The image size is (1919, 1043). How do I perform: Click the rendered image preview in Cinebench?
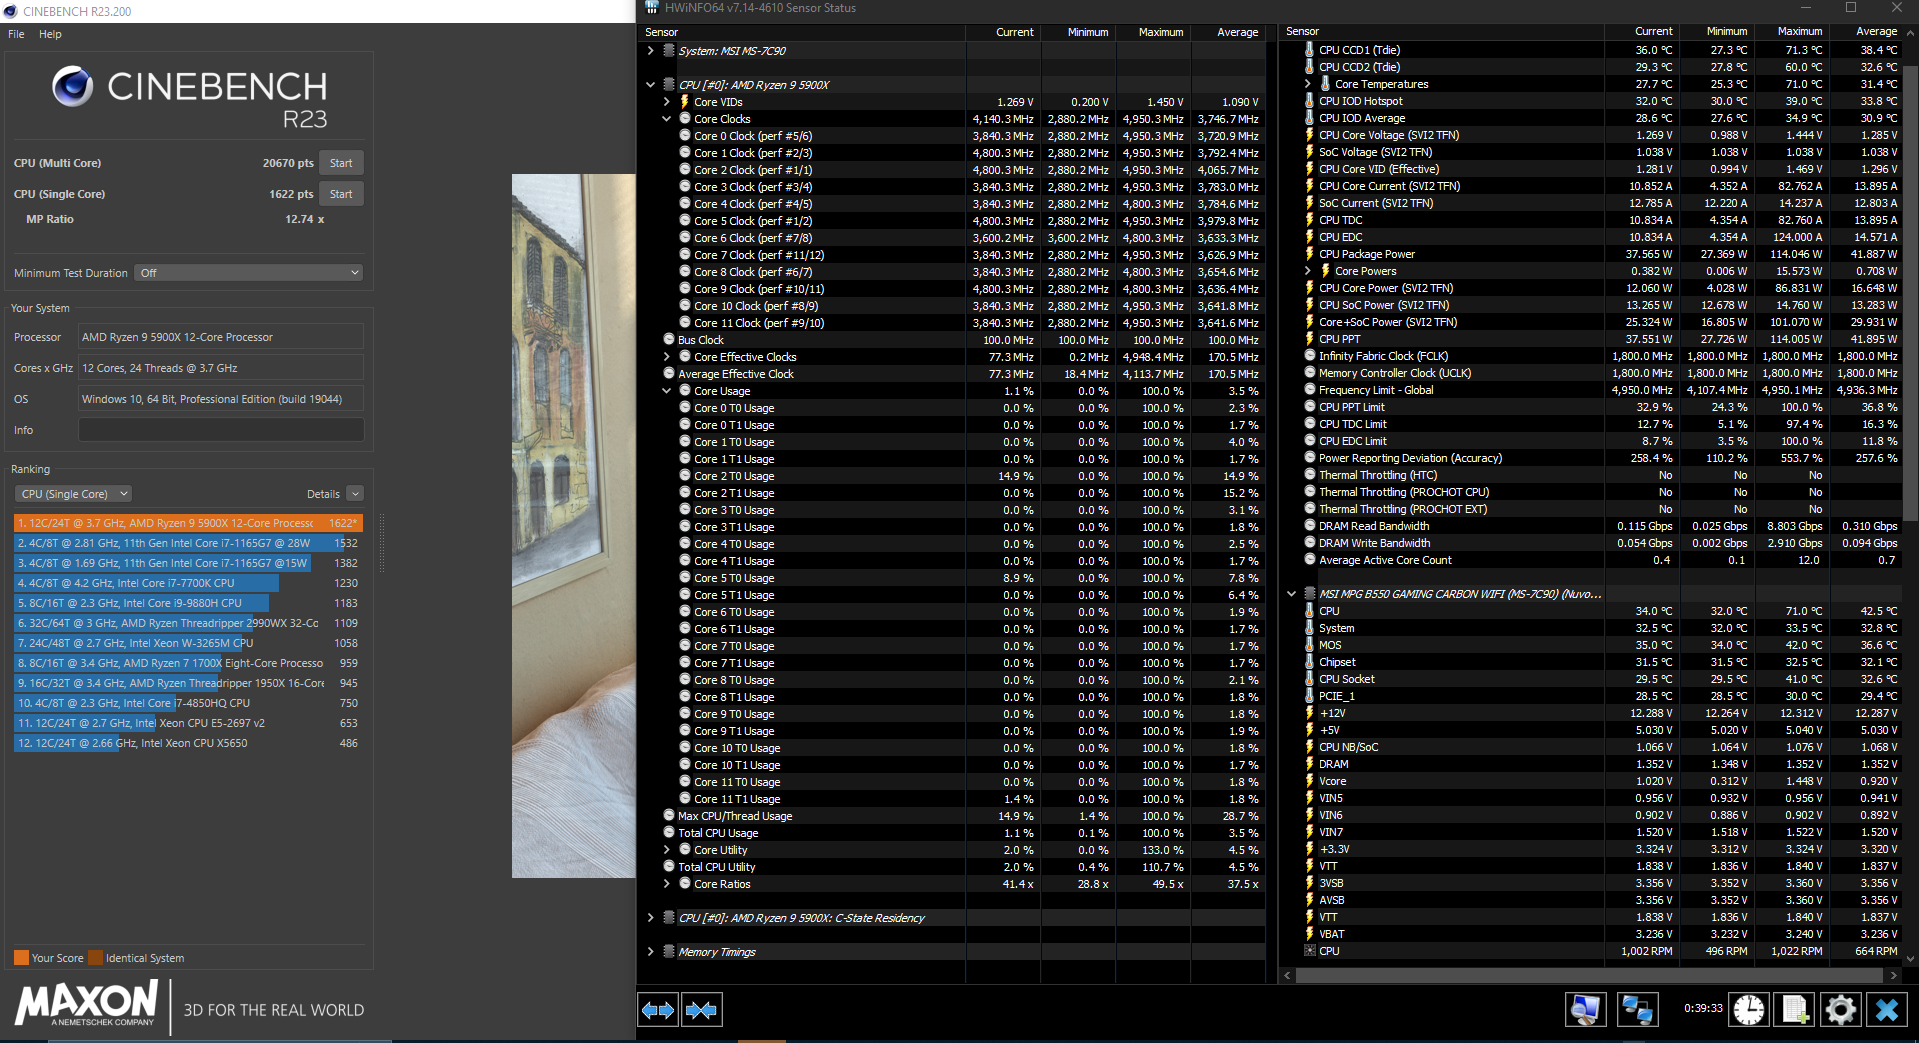[574, 526]
